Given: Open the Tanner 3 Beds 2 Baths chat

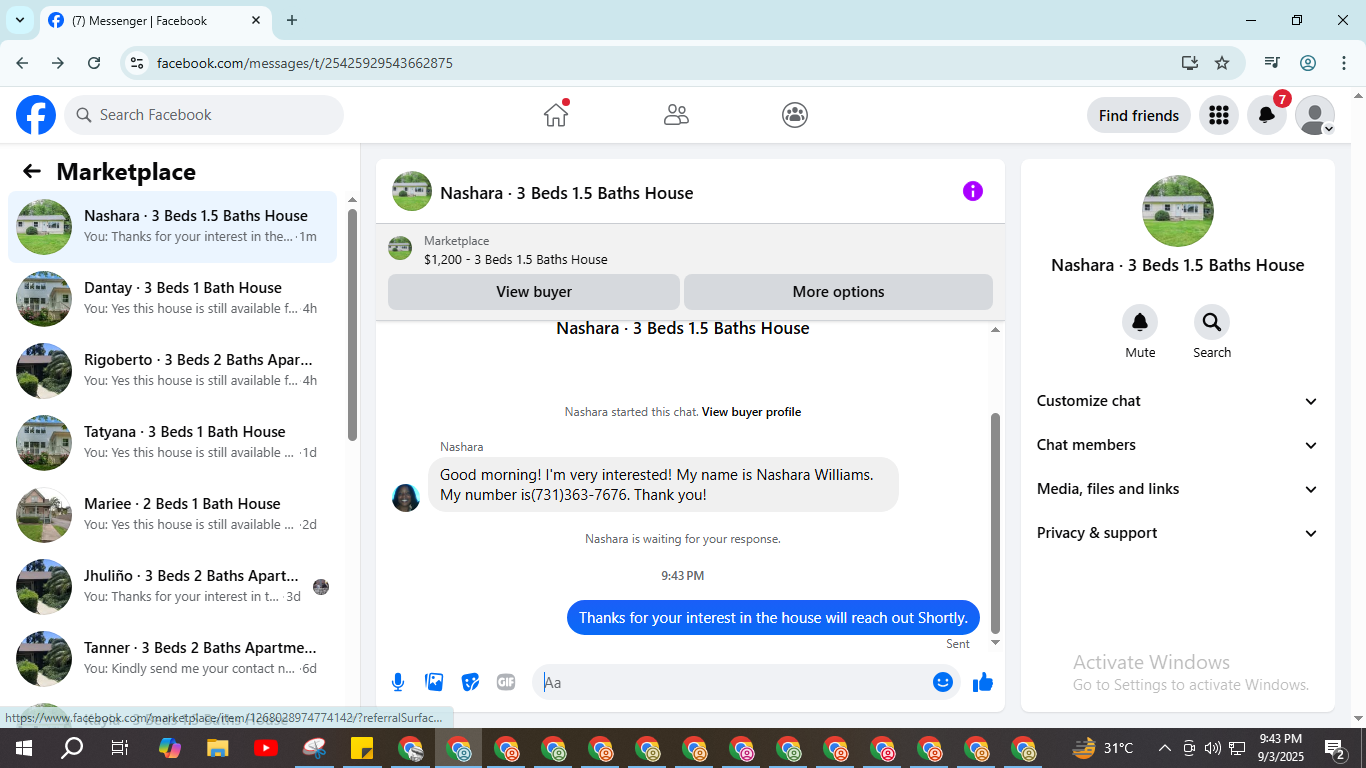Looking at the screenshot, I should [x=172, y=658].
